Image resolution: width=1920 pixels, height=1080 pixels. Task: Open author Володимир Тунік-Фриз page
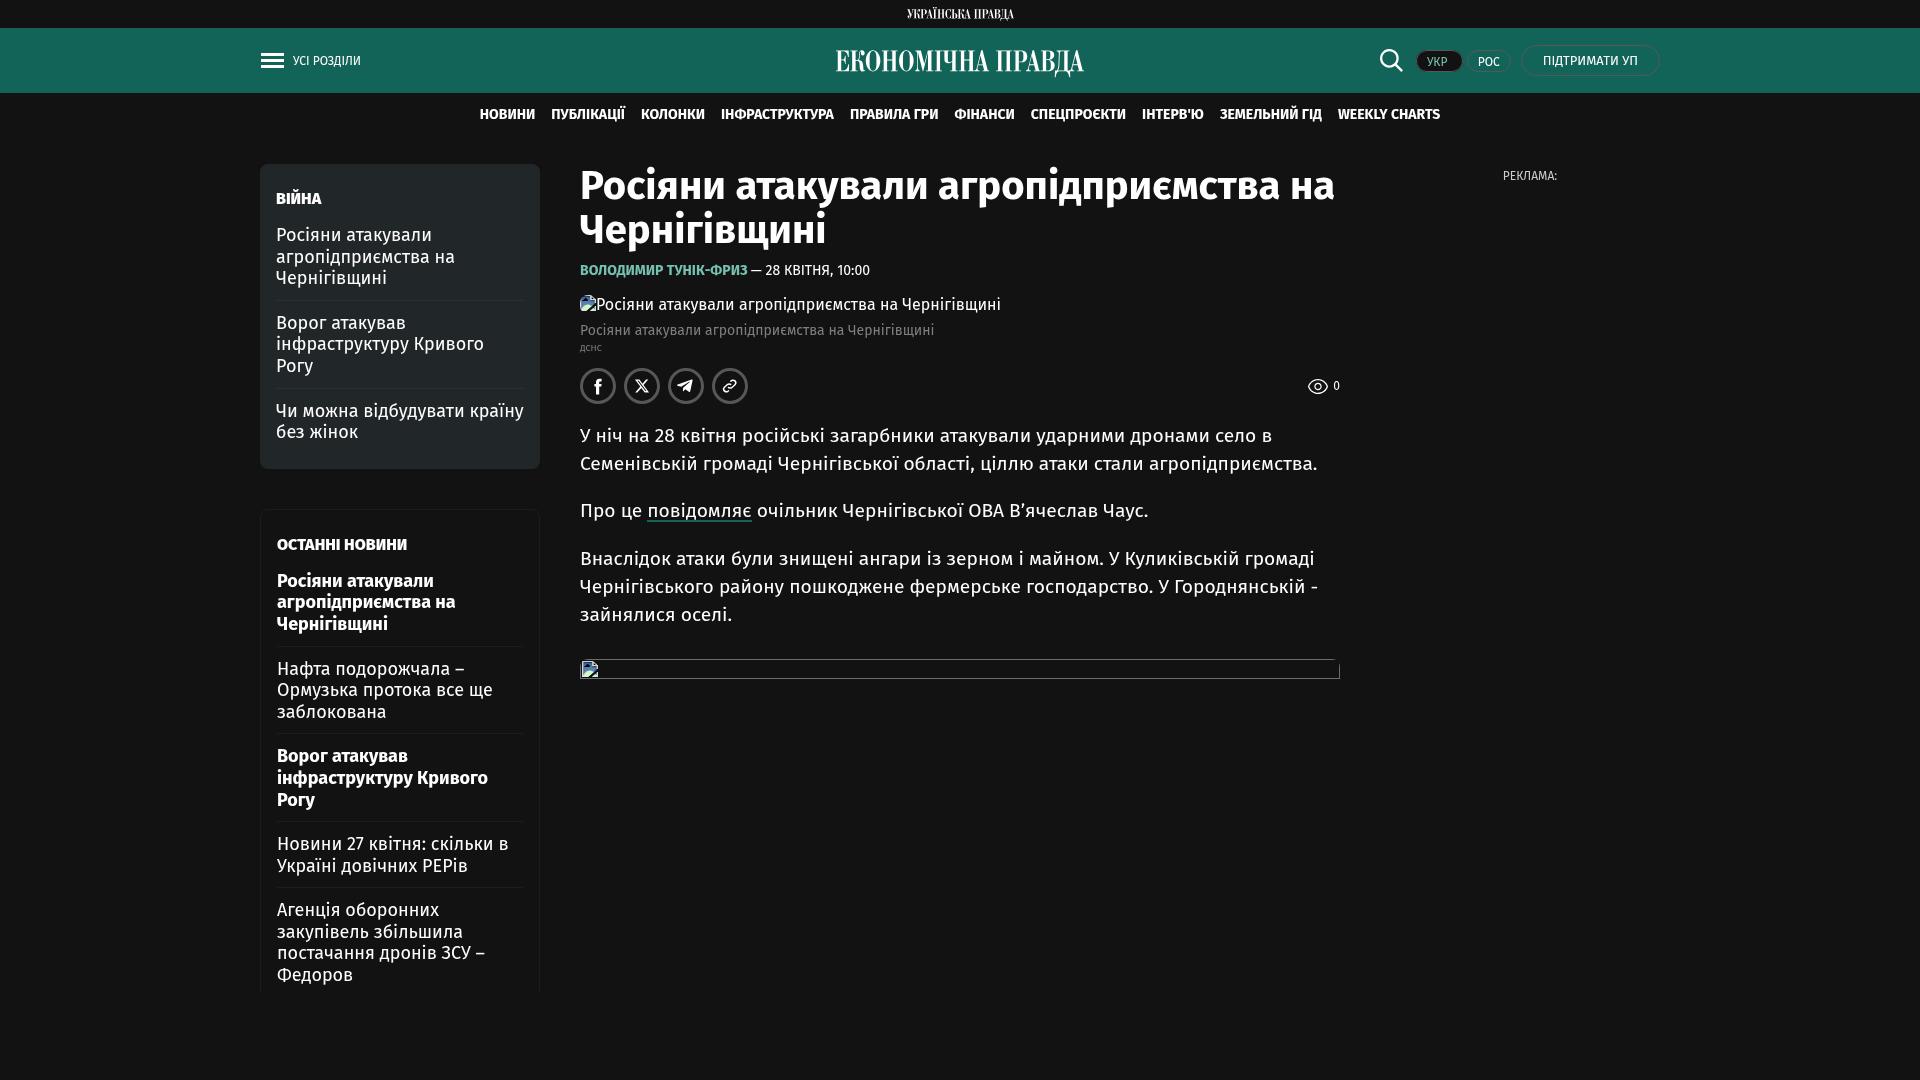pyautogui.click(x=663, y=270)
